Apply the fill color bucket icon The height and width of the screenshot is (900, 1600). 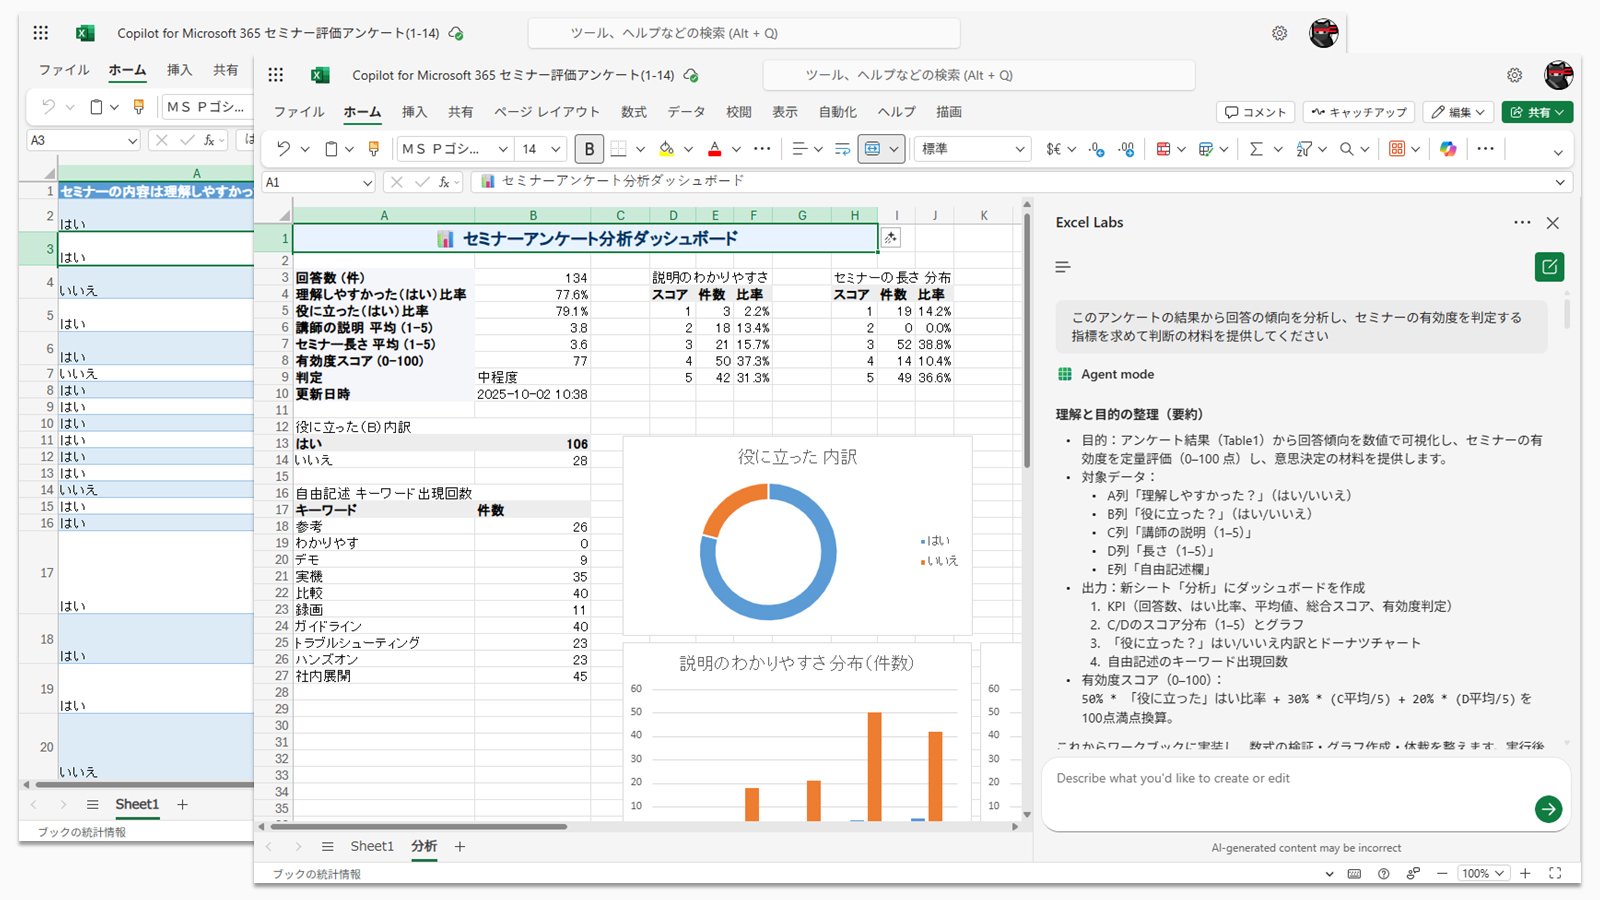666,149
